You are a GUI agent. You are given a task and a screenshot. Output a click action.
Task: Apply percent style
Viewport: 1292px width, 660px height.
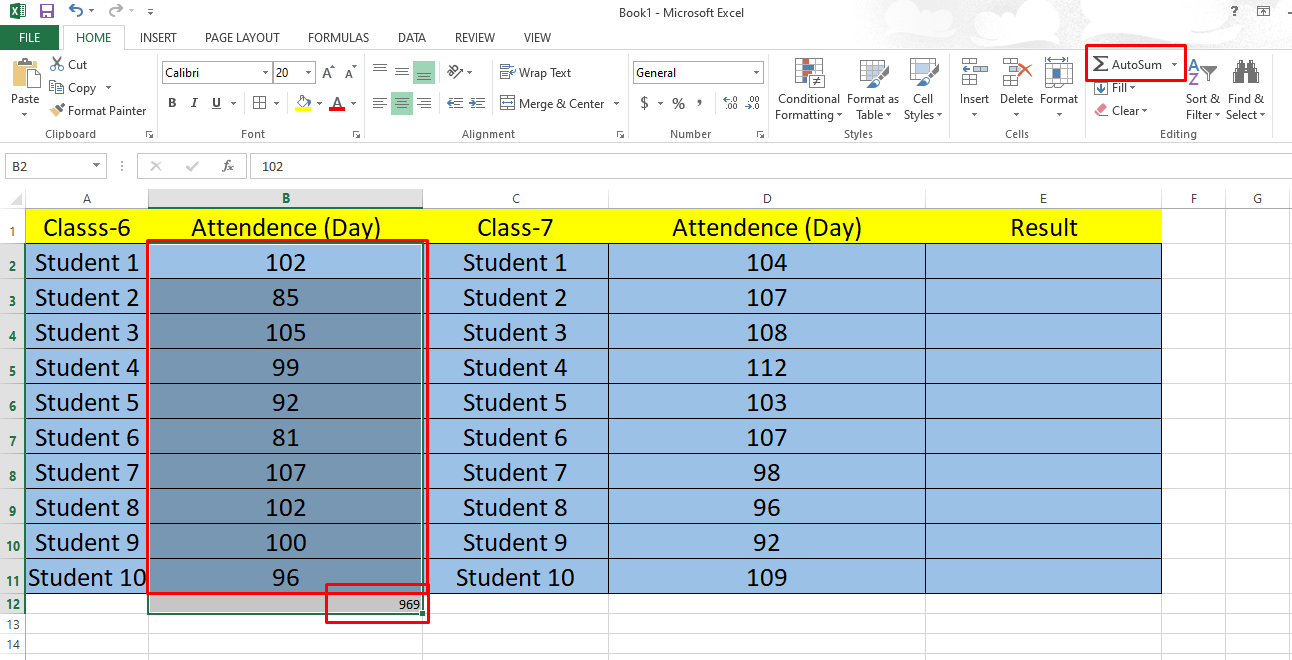click(679, 103)
